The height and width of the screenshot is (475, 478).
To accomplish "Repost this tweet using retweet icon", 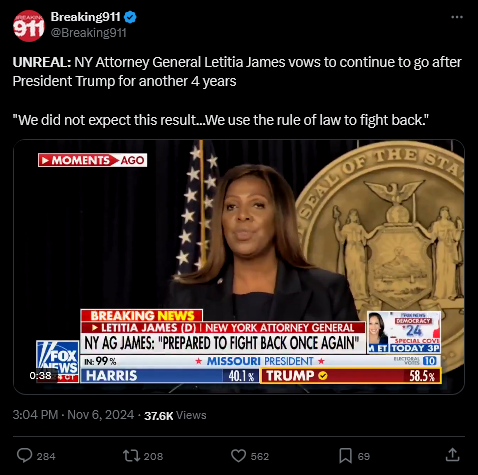I will tap(131, 456).
